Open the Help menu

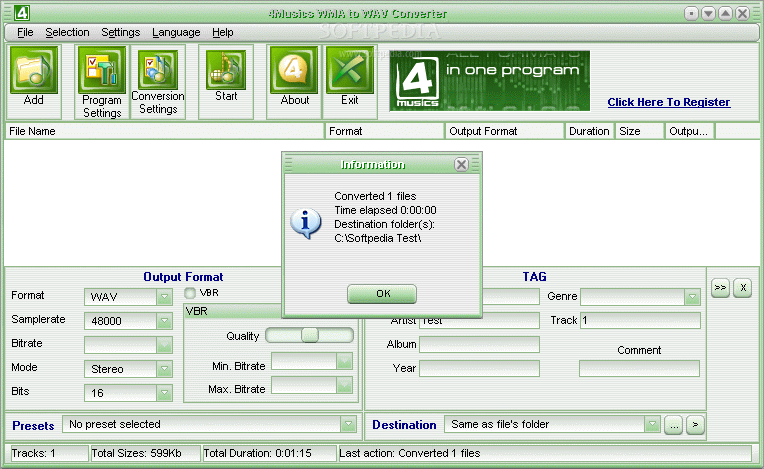[x=223, y=33]
